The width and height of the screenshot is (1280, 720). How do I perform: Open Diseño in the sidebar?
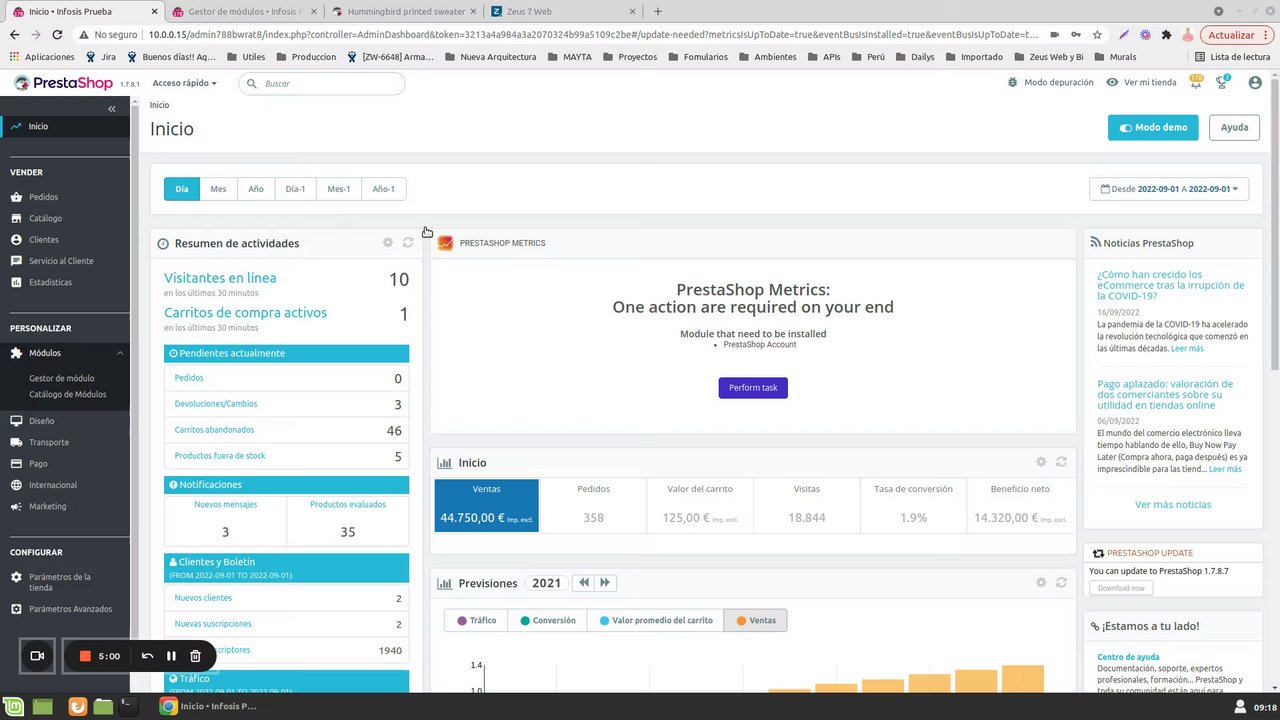(41, 421)
